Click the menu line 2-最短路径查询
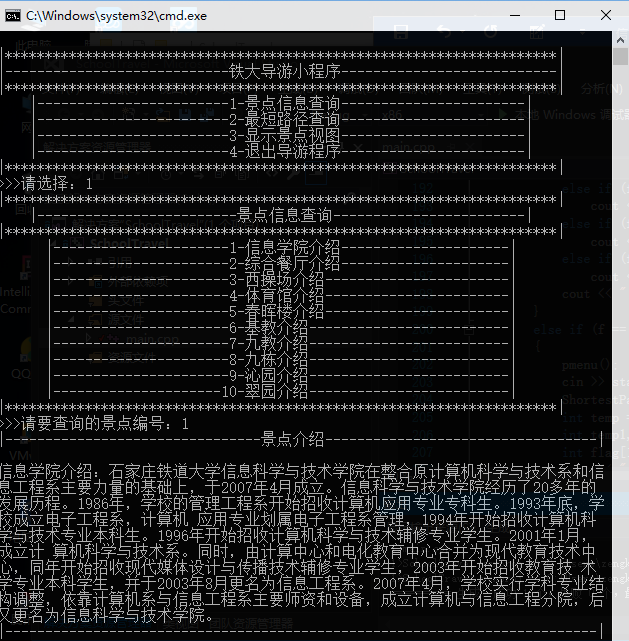Screen dimensions: 629x641 click(x=284, y=119)
